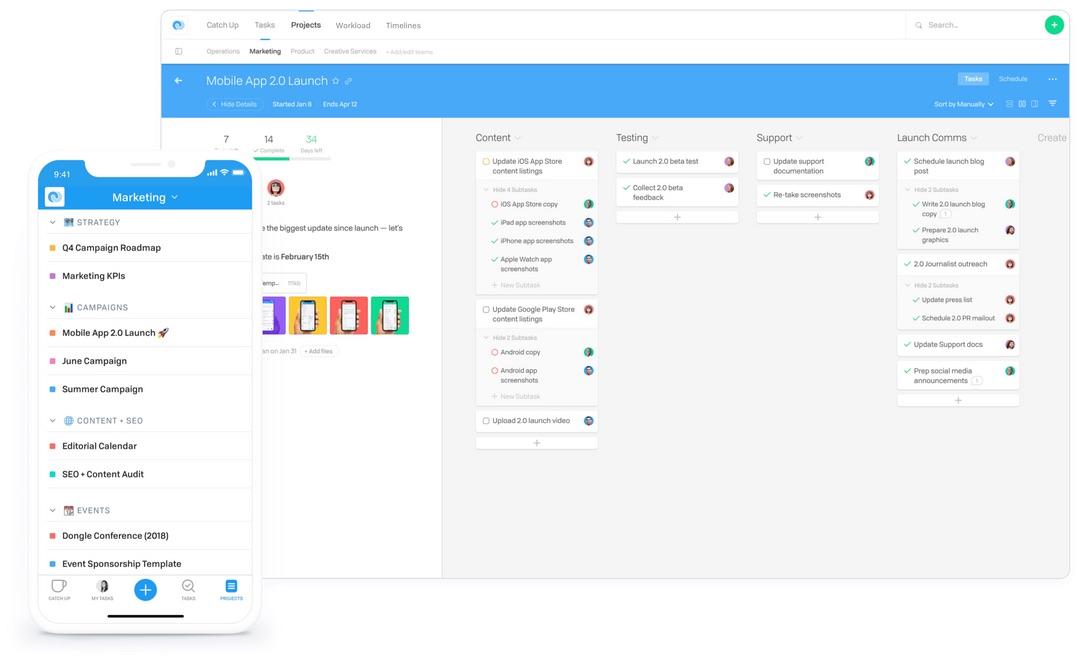1084x659 pixels.
Task: Uncheck the Re-take screenshots task
Action: point(767,195)
